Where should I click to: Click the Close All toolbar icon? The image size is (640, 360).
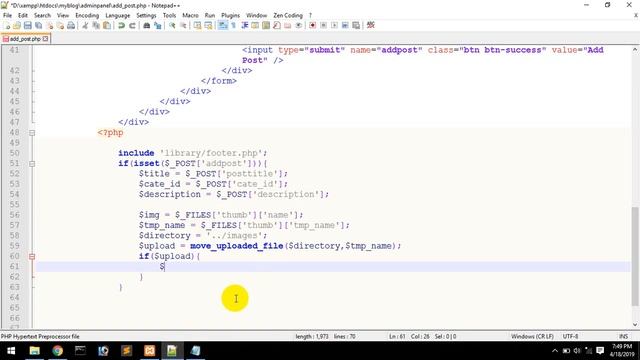[60, 25]
